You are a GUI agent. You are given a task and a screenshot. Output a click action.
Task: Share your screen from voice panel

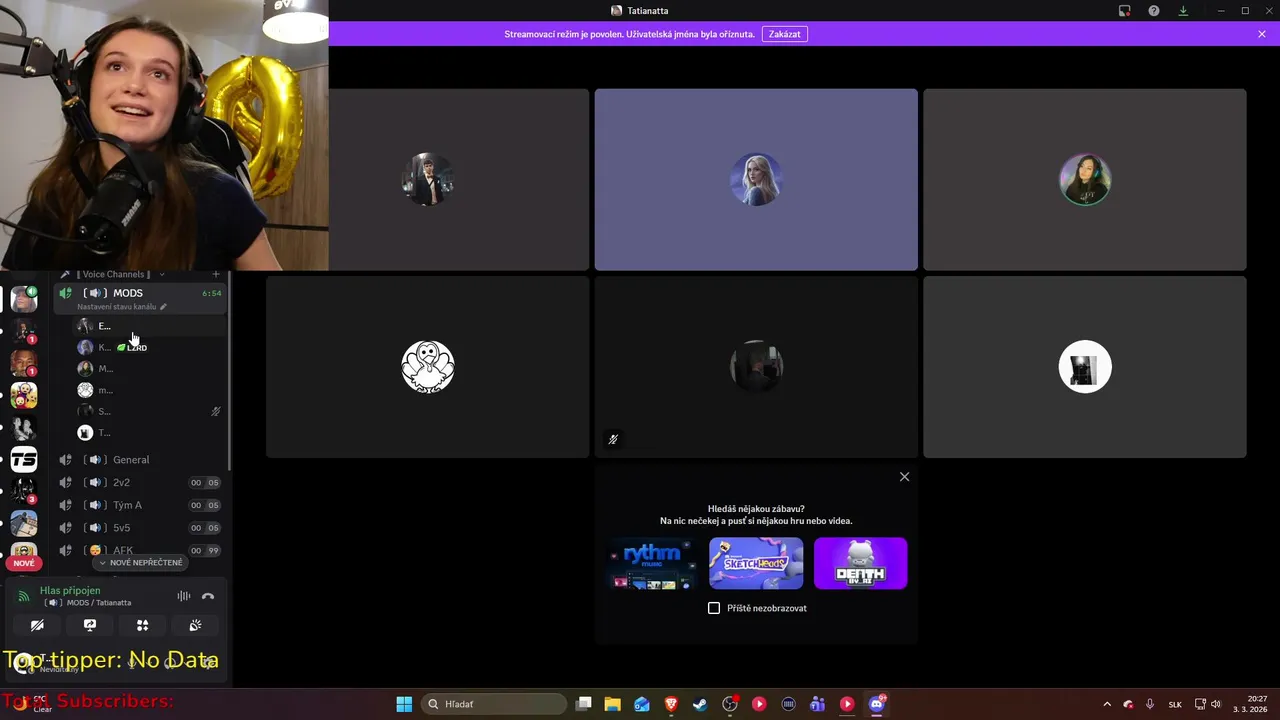[x=90, y=625]
